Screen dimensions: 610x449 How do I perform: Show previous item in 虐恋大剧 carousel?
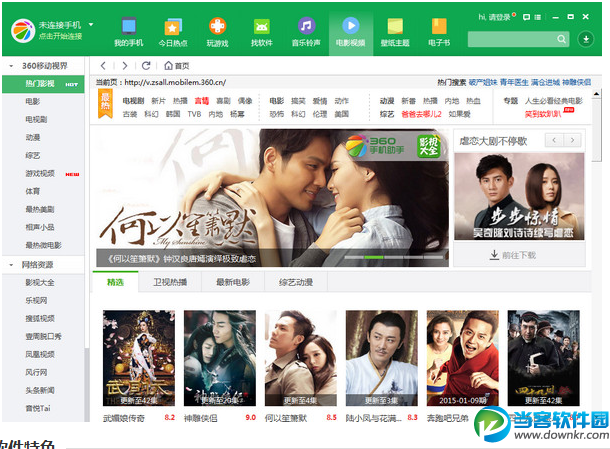pyautogui.click(x=554, y=140)
